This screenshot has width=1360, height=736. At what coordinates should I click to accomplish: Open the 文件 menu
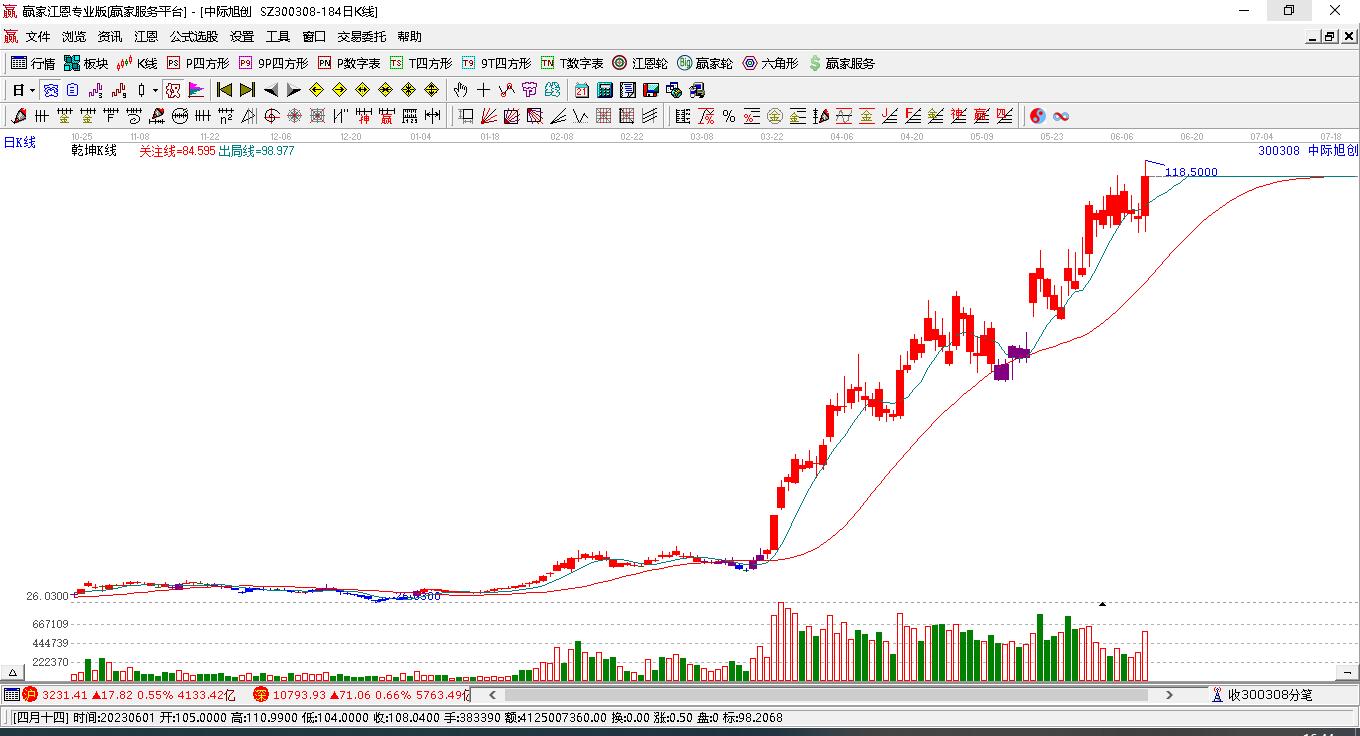(38, 37)
